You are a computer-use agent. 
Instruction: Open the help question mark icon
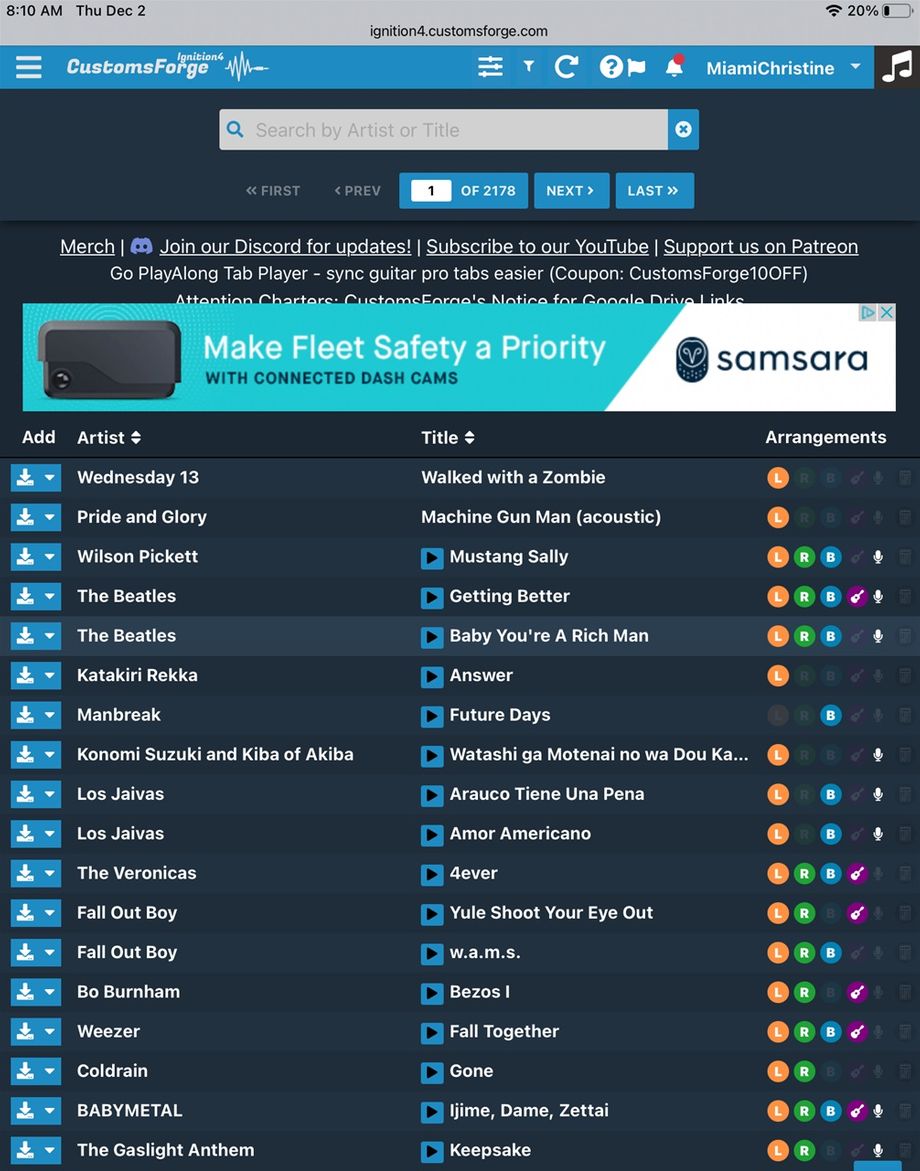click(610, 67)
